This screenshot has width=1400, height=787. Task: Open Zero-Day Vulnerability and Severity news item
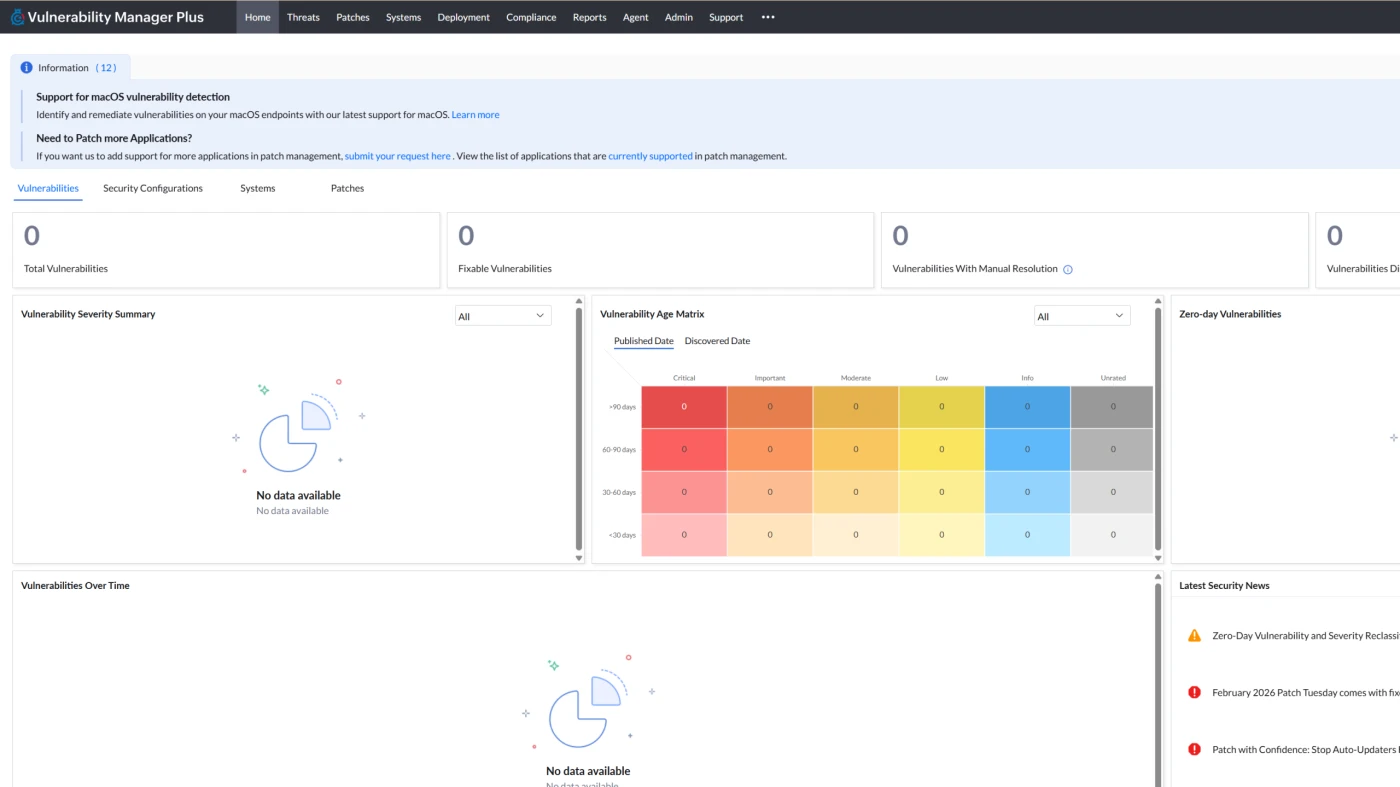[1305, 636]
